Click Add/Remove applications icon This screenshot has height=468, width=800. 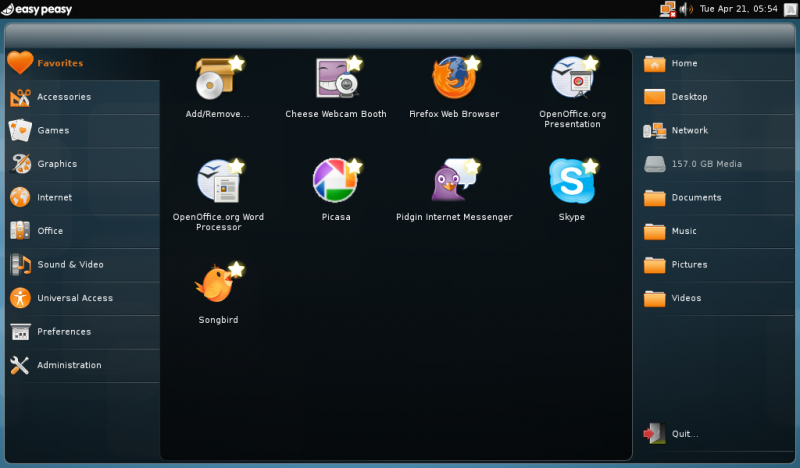click(x=217, y=80)
